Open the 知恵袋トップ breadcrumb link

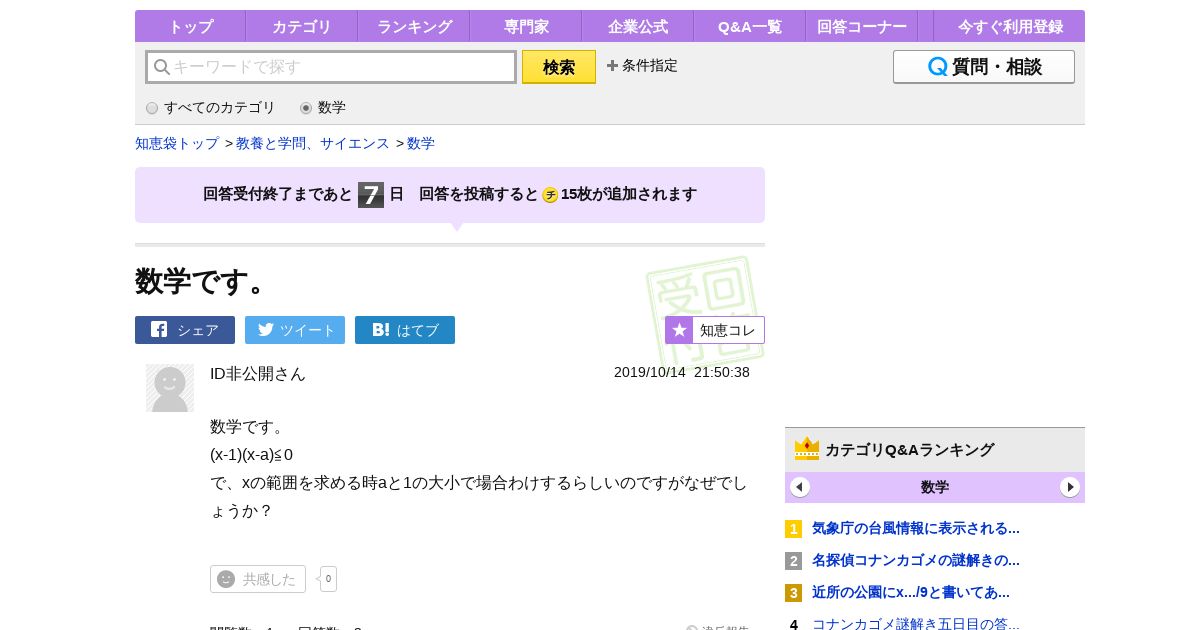coord(177,143)
